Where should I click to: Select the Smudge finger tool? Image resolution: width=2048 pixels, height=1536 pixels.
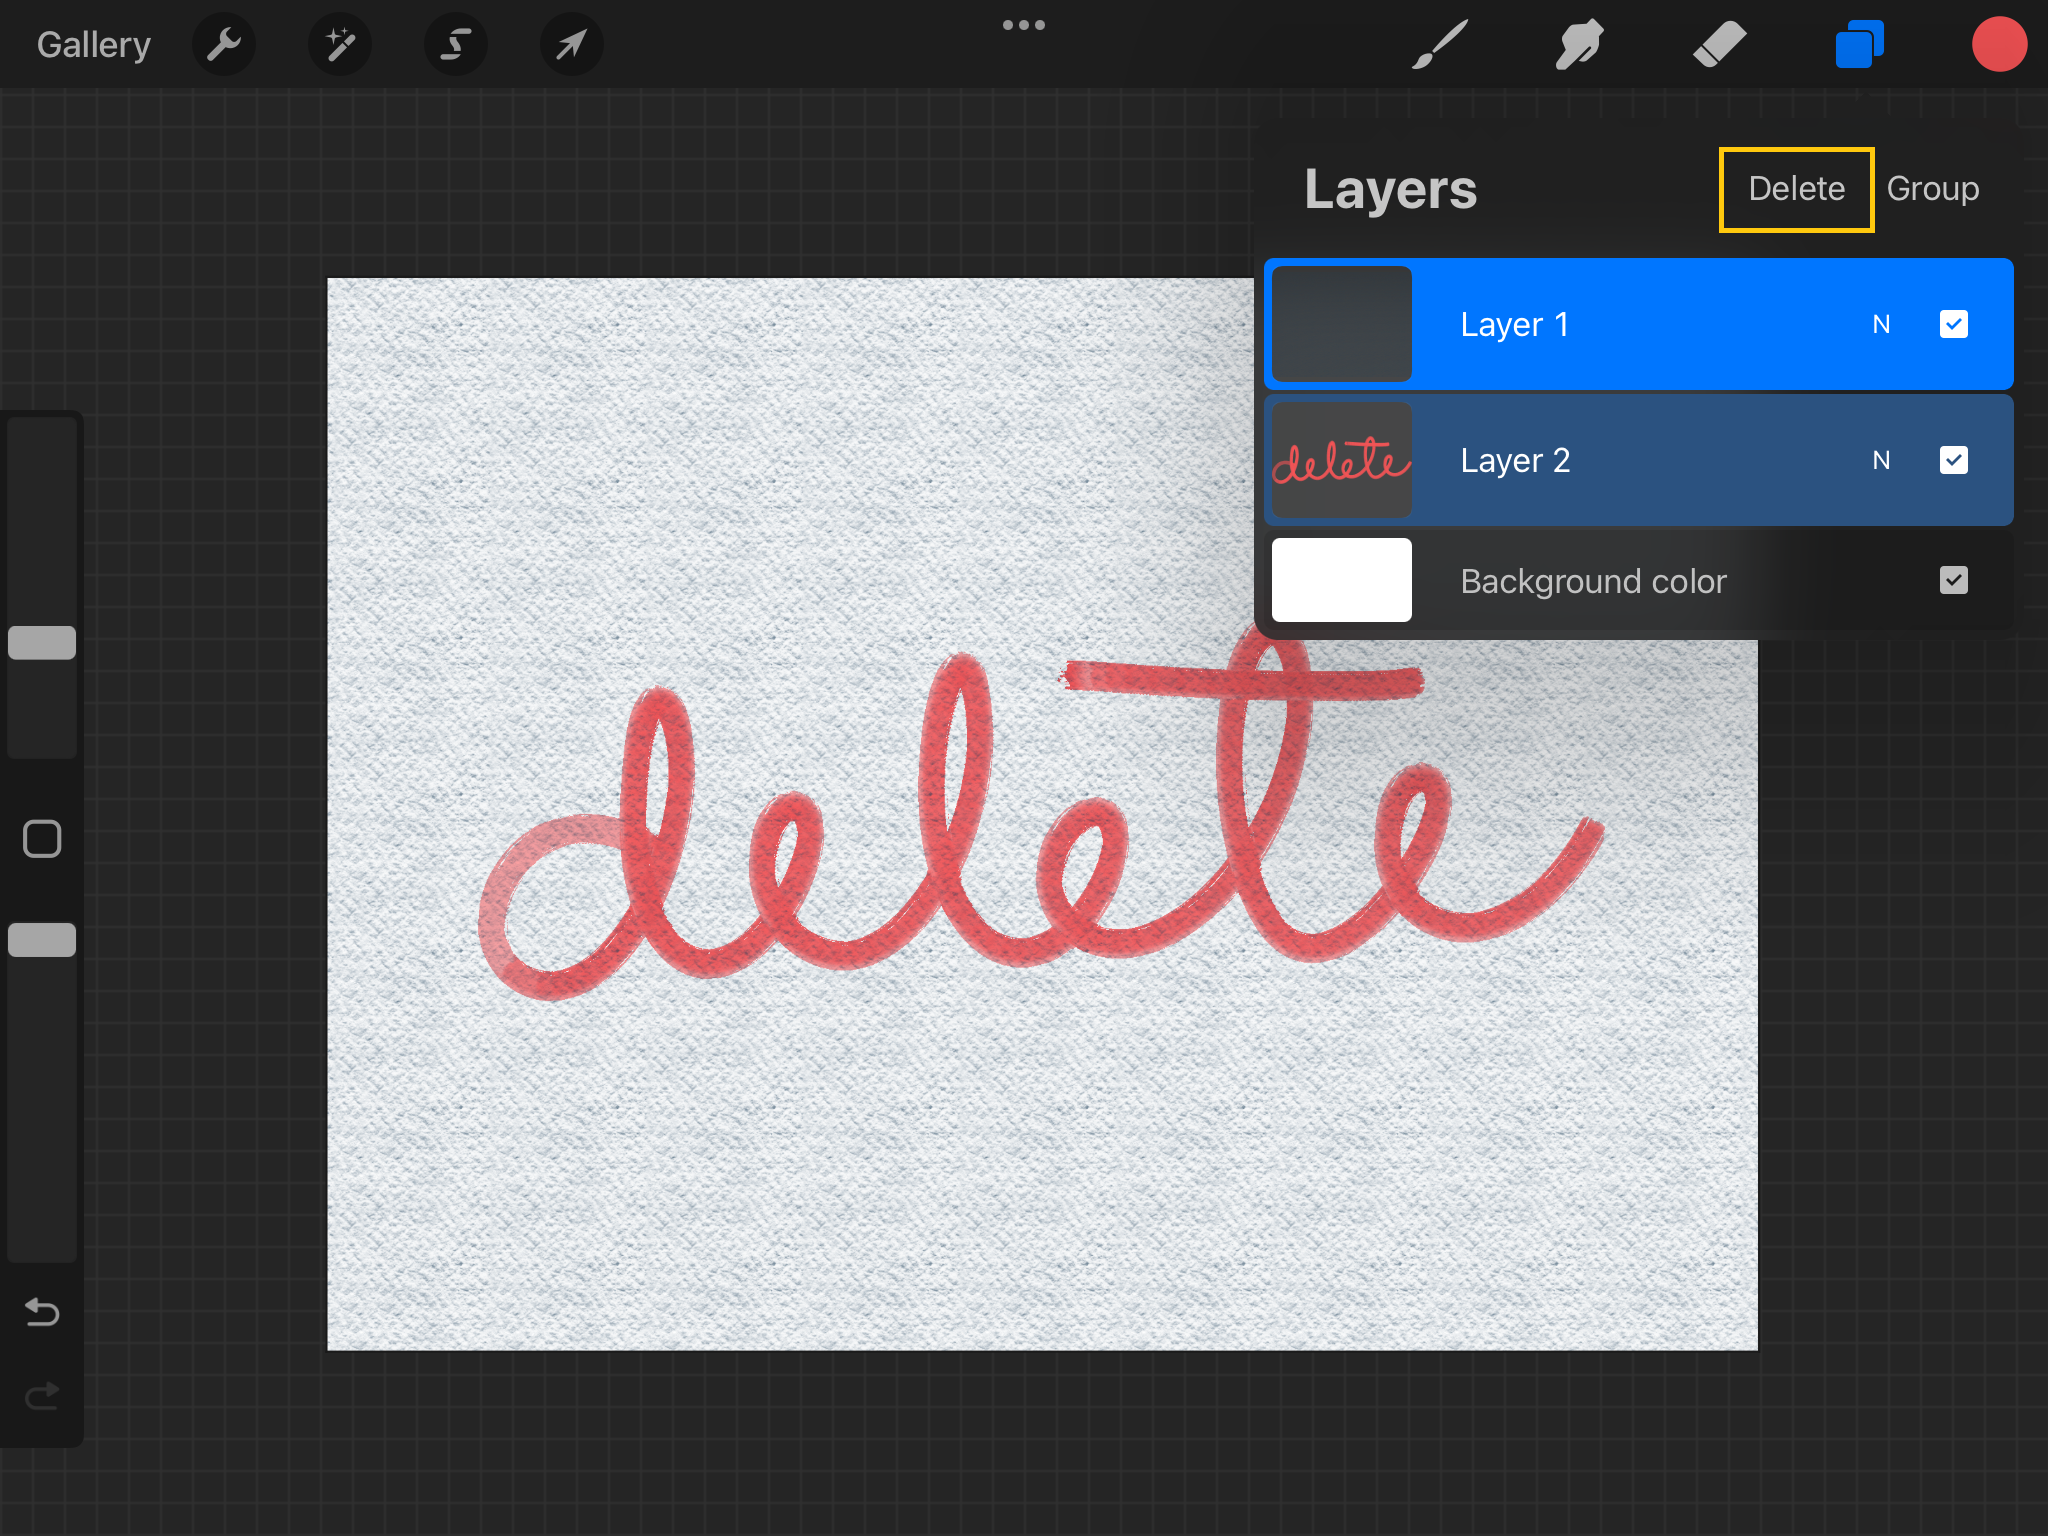point(1579,45)
